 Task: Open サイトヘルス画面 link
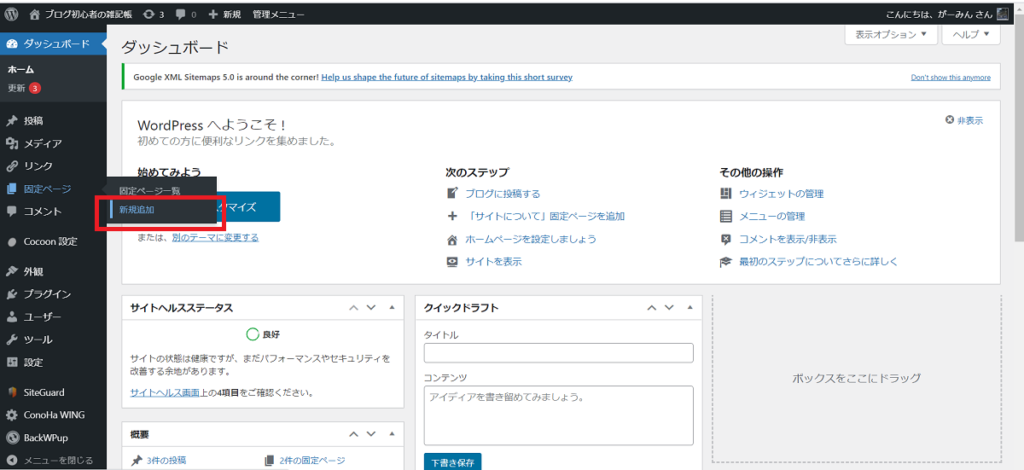click(165, 394)
